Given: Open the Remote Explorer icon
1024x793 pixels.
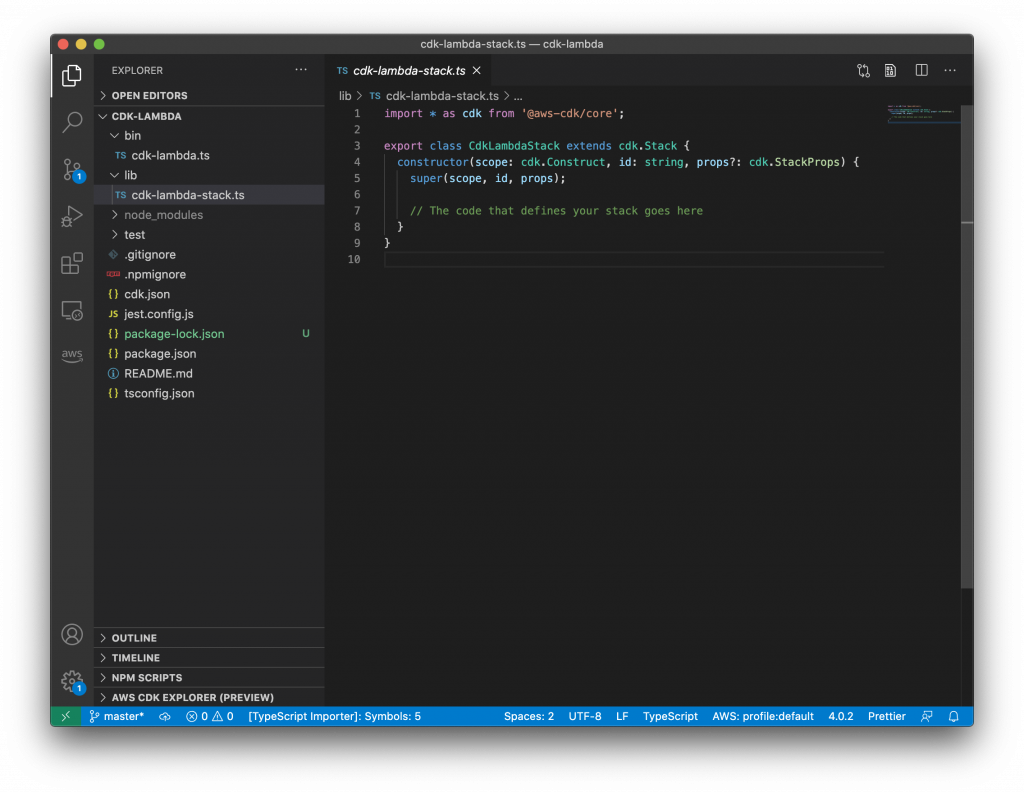Looking at the screenshot, I should tap(72, 310).
